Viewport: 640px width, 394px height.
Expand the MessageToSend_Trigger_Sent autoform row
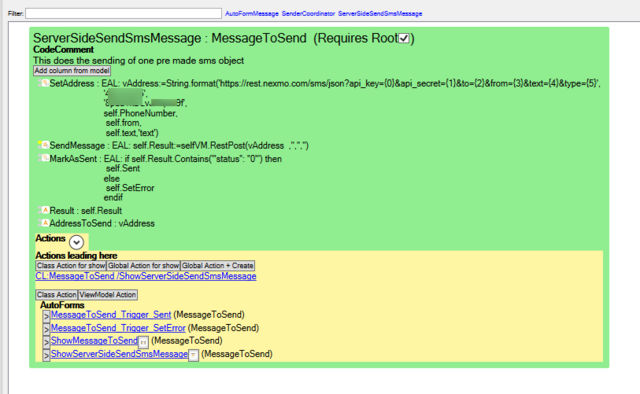(46, 316)
